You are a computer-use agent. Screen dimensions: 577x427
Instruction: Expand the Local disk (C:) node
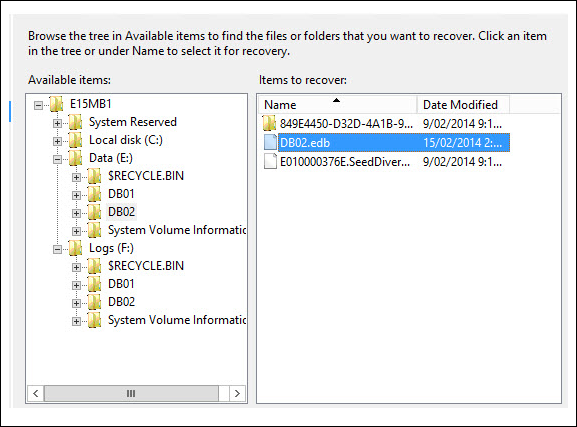57,141
